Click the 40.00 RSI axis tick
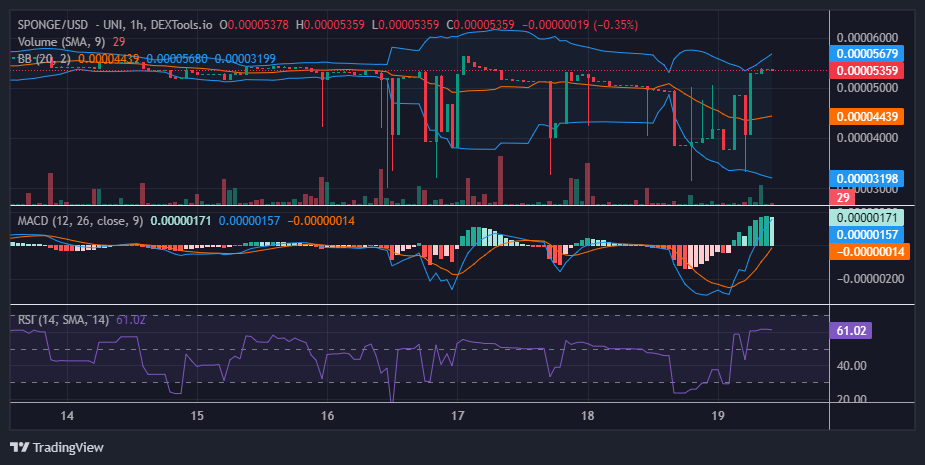Screen dimensions: 925x465 point(852,366)
